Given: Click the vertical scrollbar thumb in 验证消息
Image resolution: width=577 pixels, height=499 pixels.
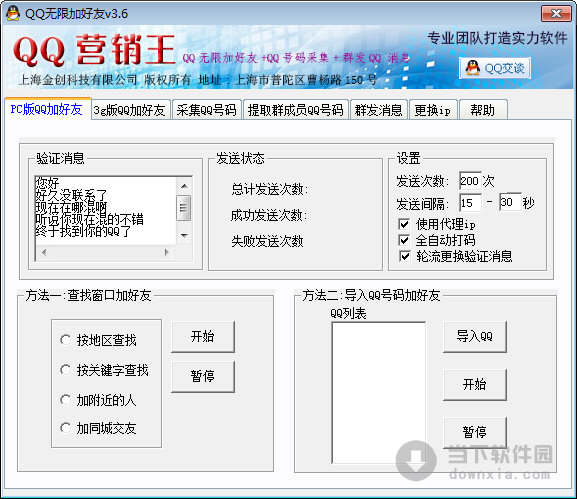Looking at the screenshot, I should point(184,208).
